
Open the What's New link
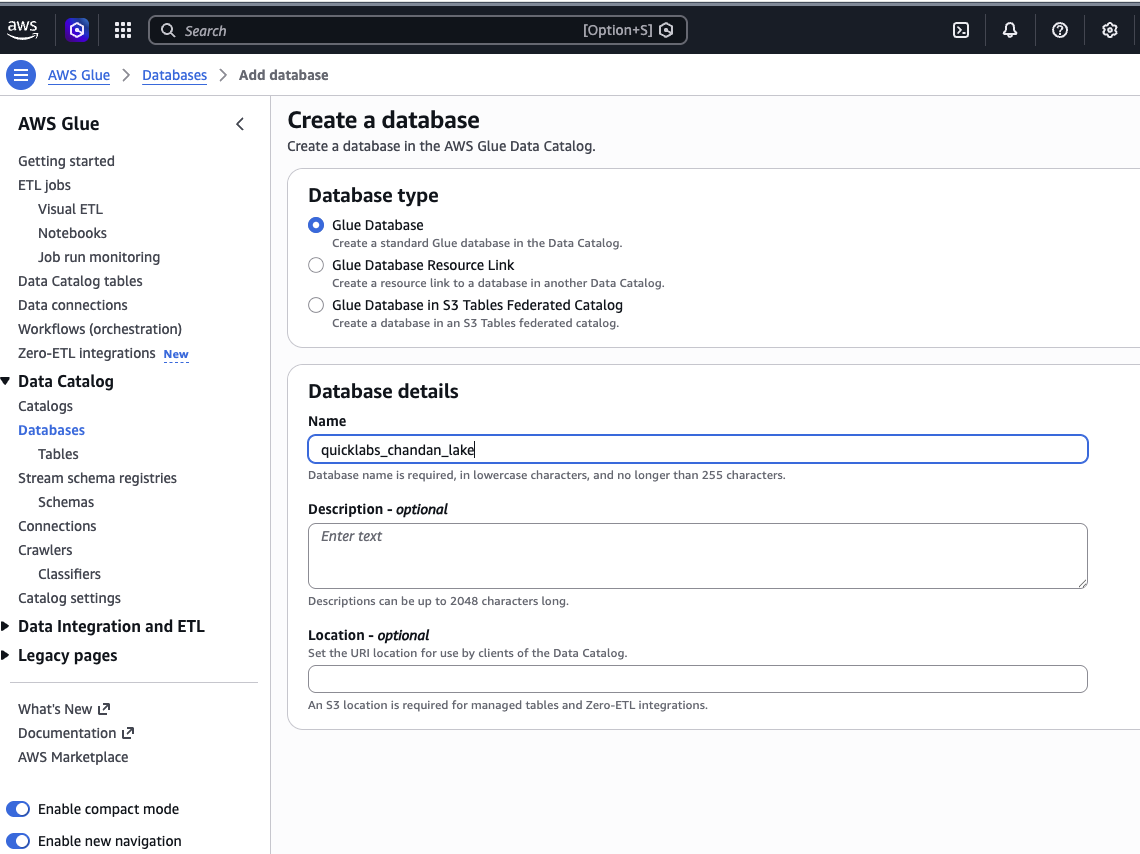click(x=55, y=709)
